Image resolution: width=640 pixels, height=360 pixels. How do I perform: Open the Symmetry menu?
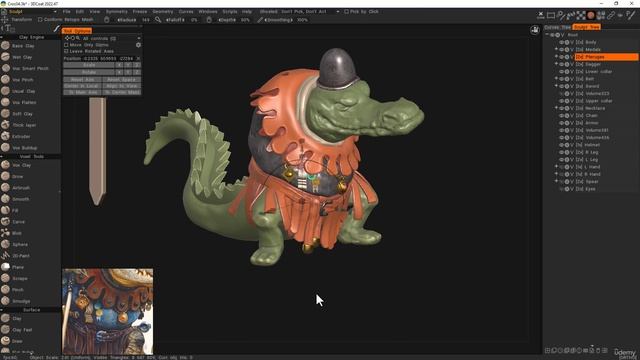pos(116,12)
